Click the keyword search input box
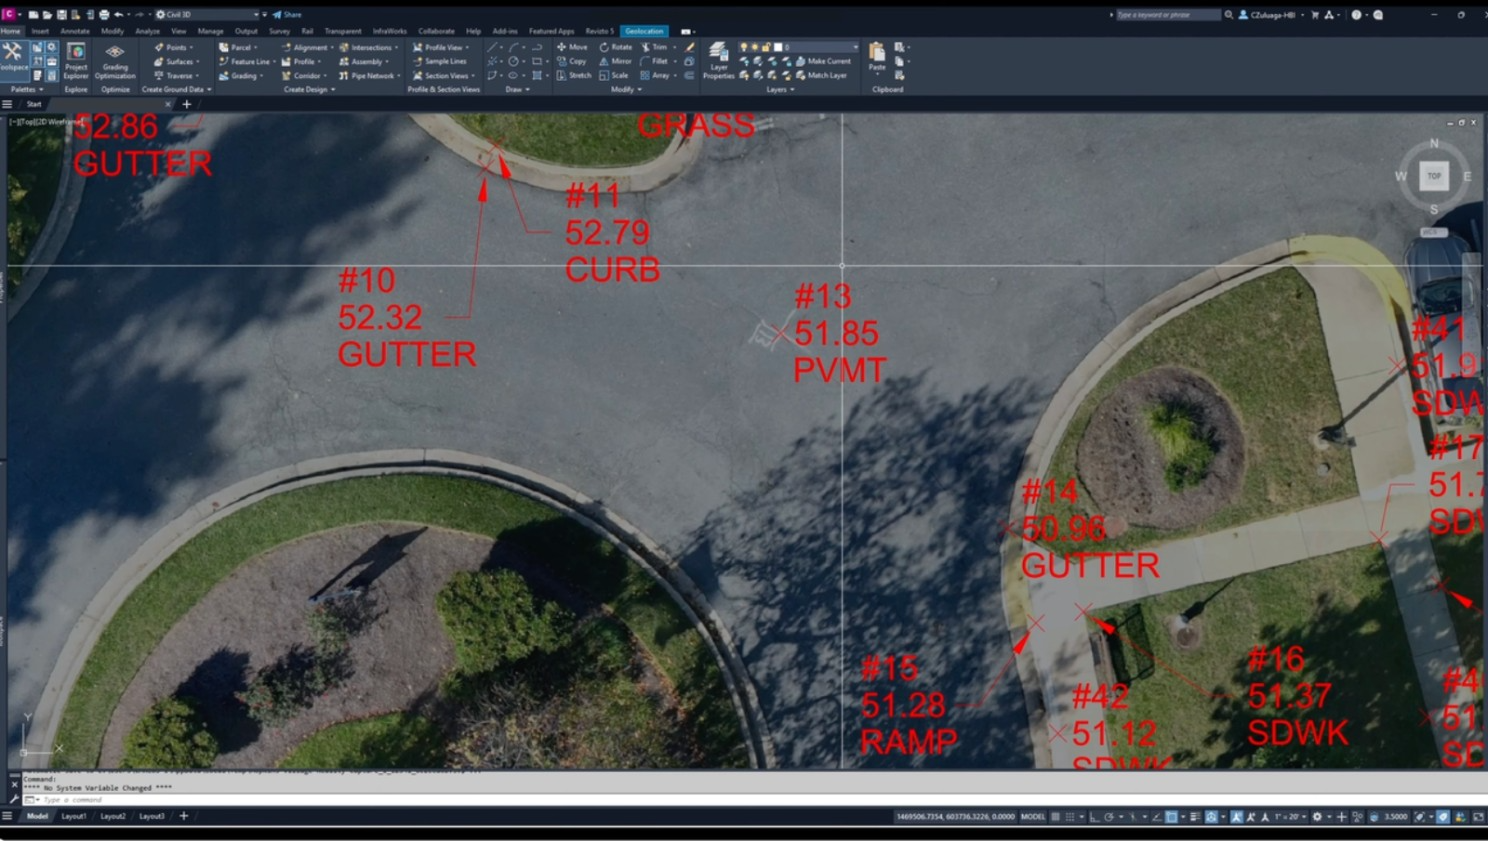 click(1168, 15)
